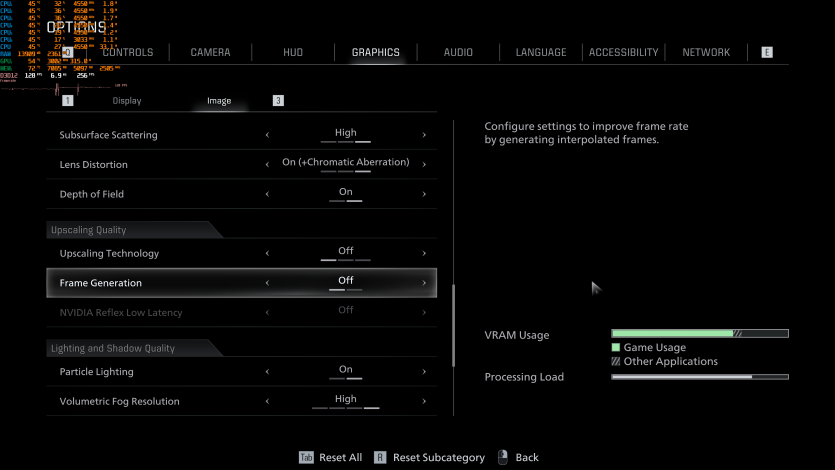The width and height of the screenshot is (835, 470).
Task: Click the 3 key next-subtab icon
Action: (x=278, y=101)
